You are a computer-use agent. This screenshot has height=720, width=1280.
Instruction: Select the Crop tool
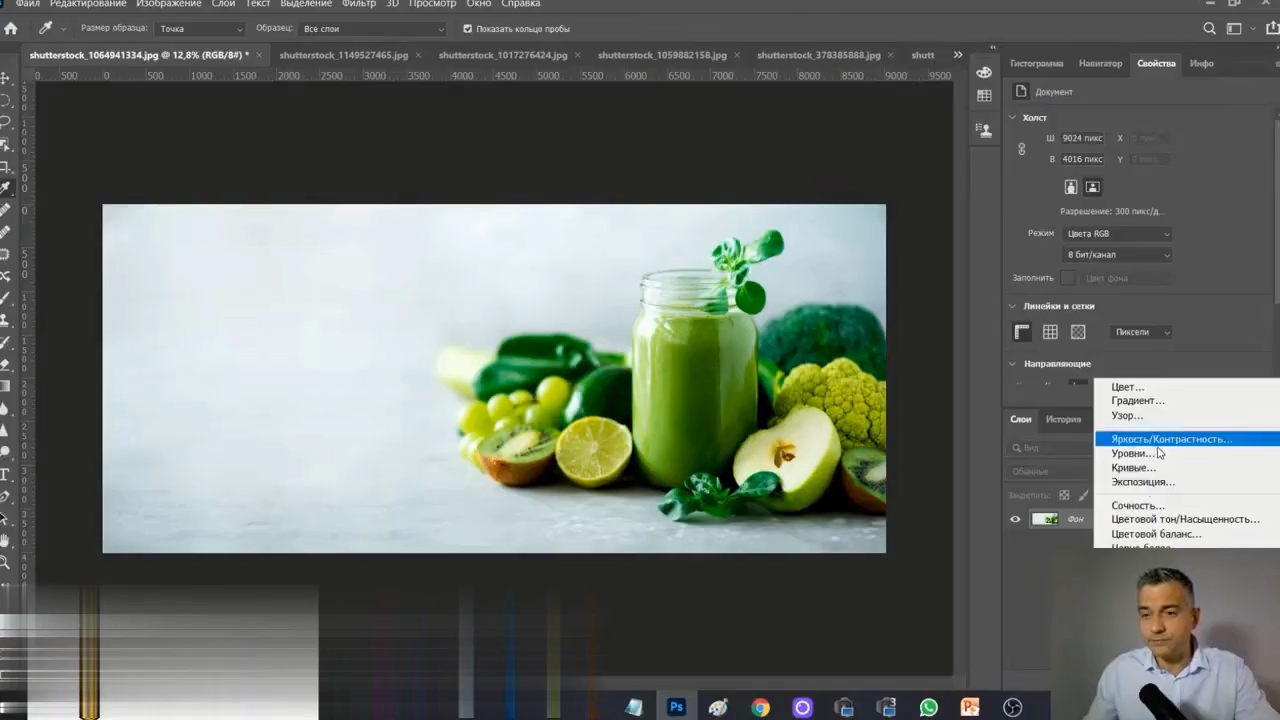[x=5, y=166]
